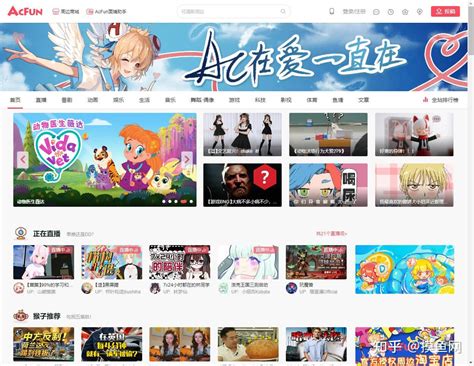The width and height of the screenshot is (474, 366).
Task: Open the 科技 tab
Action: tap(260, 100)
